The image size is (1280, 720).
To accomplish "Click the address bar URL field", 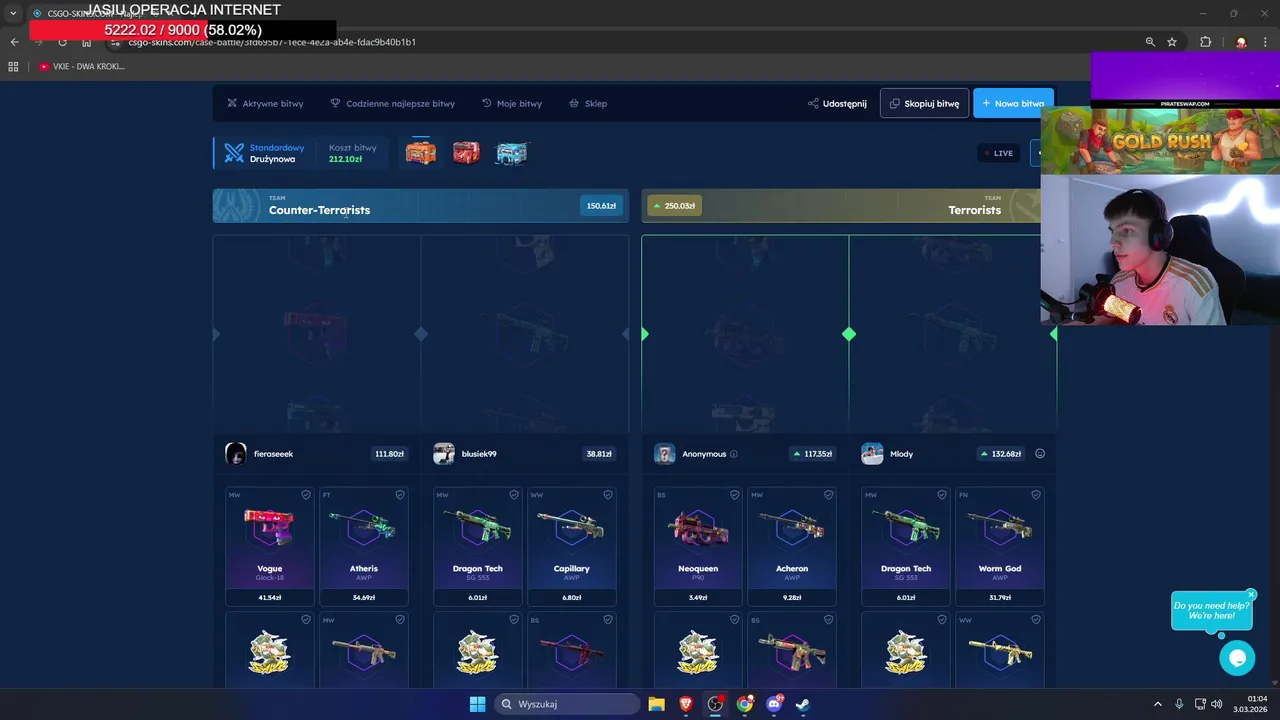I will 640,42.
